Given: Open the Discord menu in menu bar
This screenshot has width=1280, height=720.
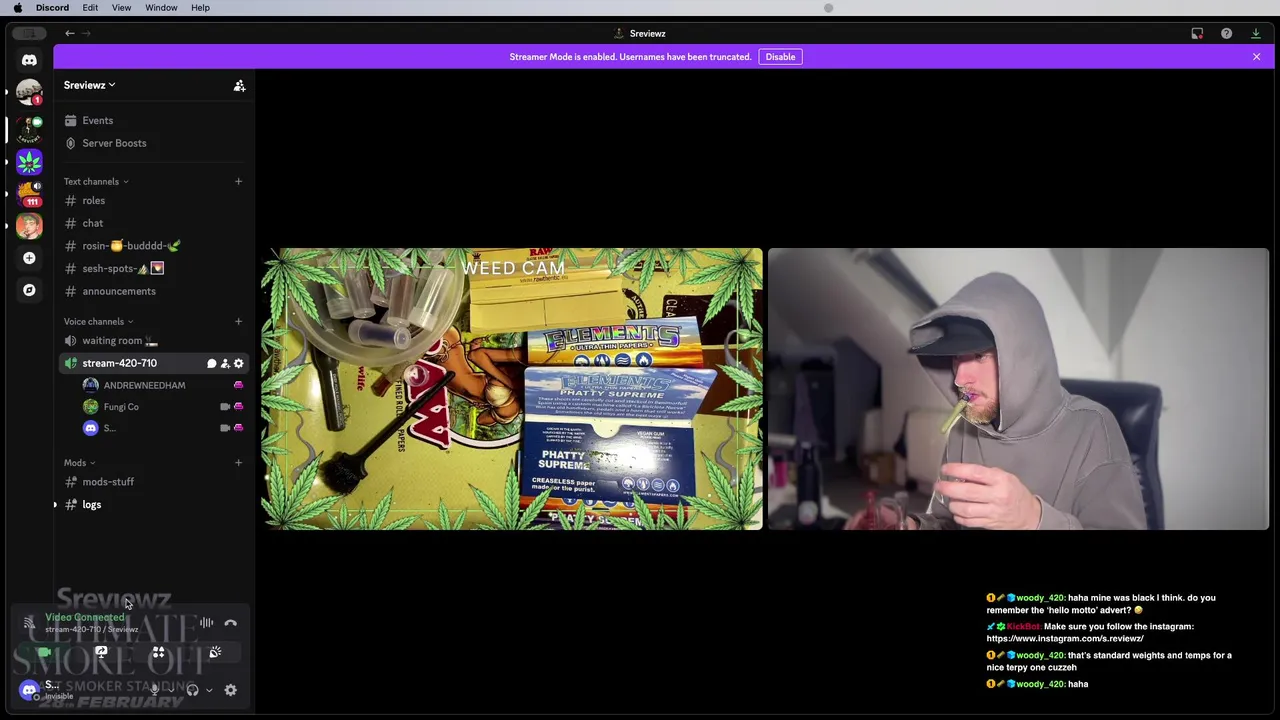Looking at the screenshot, I should click(52, 8).
